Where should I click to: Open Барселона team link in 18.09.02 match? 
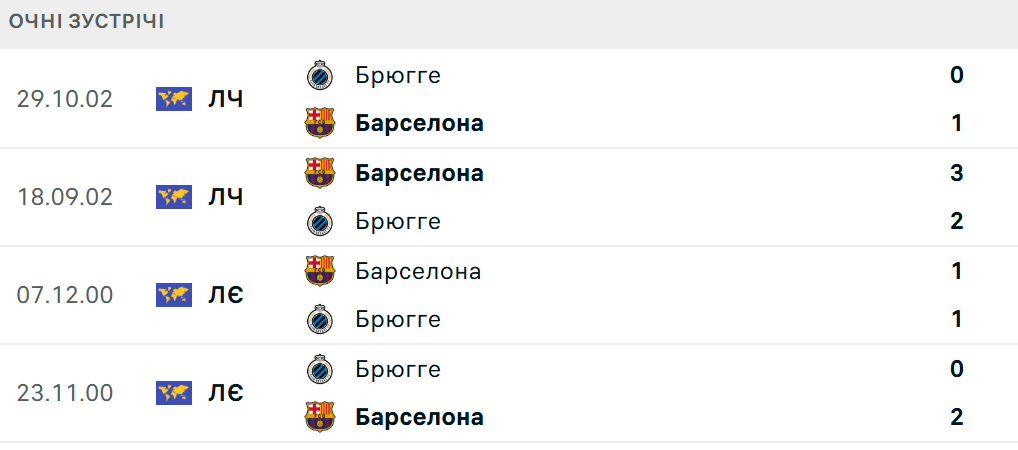(x=419, y=173)
